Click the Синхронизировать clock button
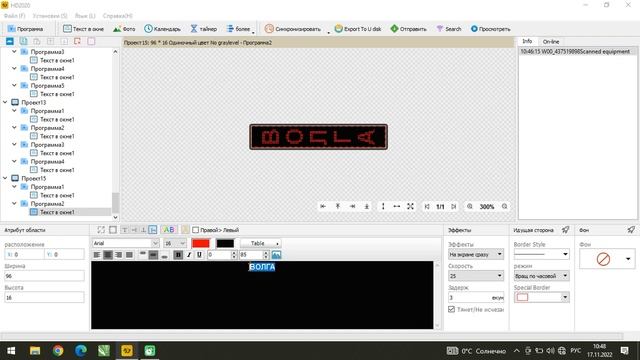Screen dimensions: 640x360 (293, 29)
